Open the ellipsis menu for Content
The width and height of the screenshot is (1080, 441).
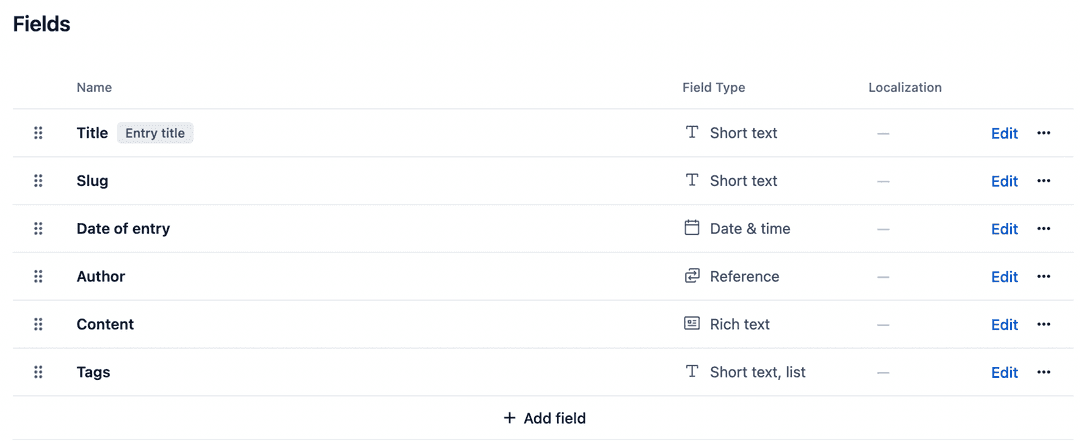[x=1044, y=325]
